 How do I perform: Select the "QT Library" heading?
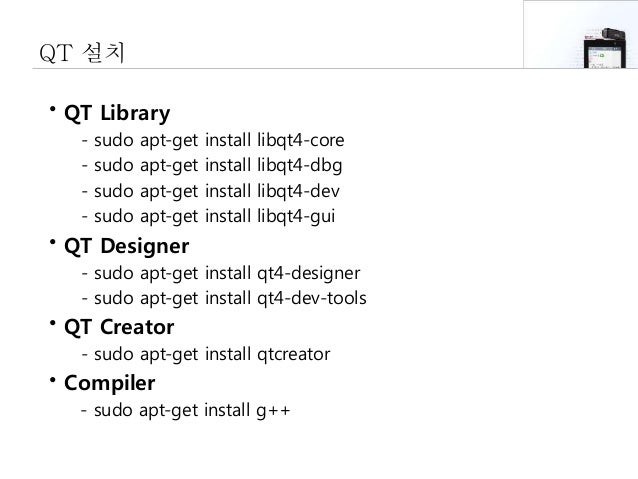(x=117, y=114)
